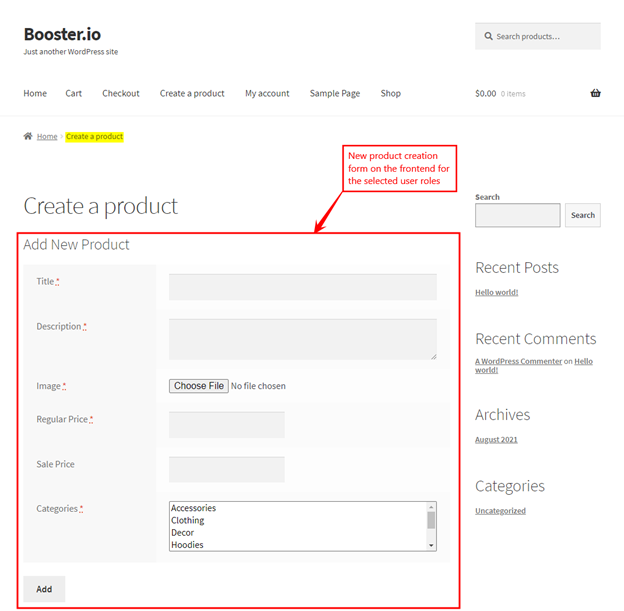Open My account page
This screenshot has height=611, width=624.
pos(267,93)
